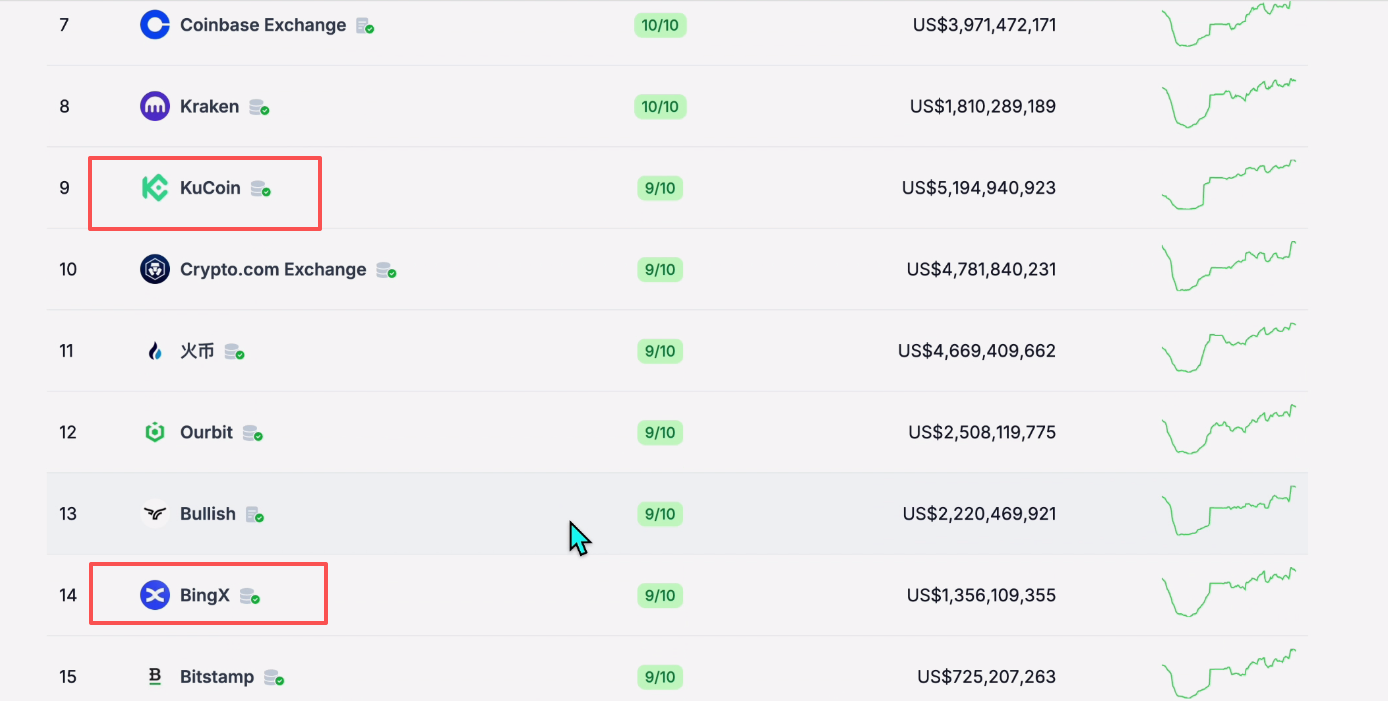Open the Coinbase Exchange link

[x=263, y=25]
